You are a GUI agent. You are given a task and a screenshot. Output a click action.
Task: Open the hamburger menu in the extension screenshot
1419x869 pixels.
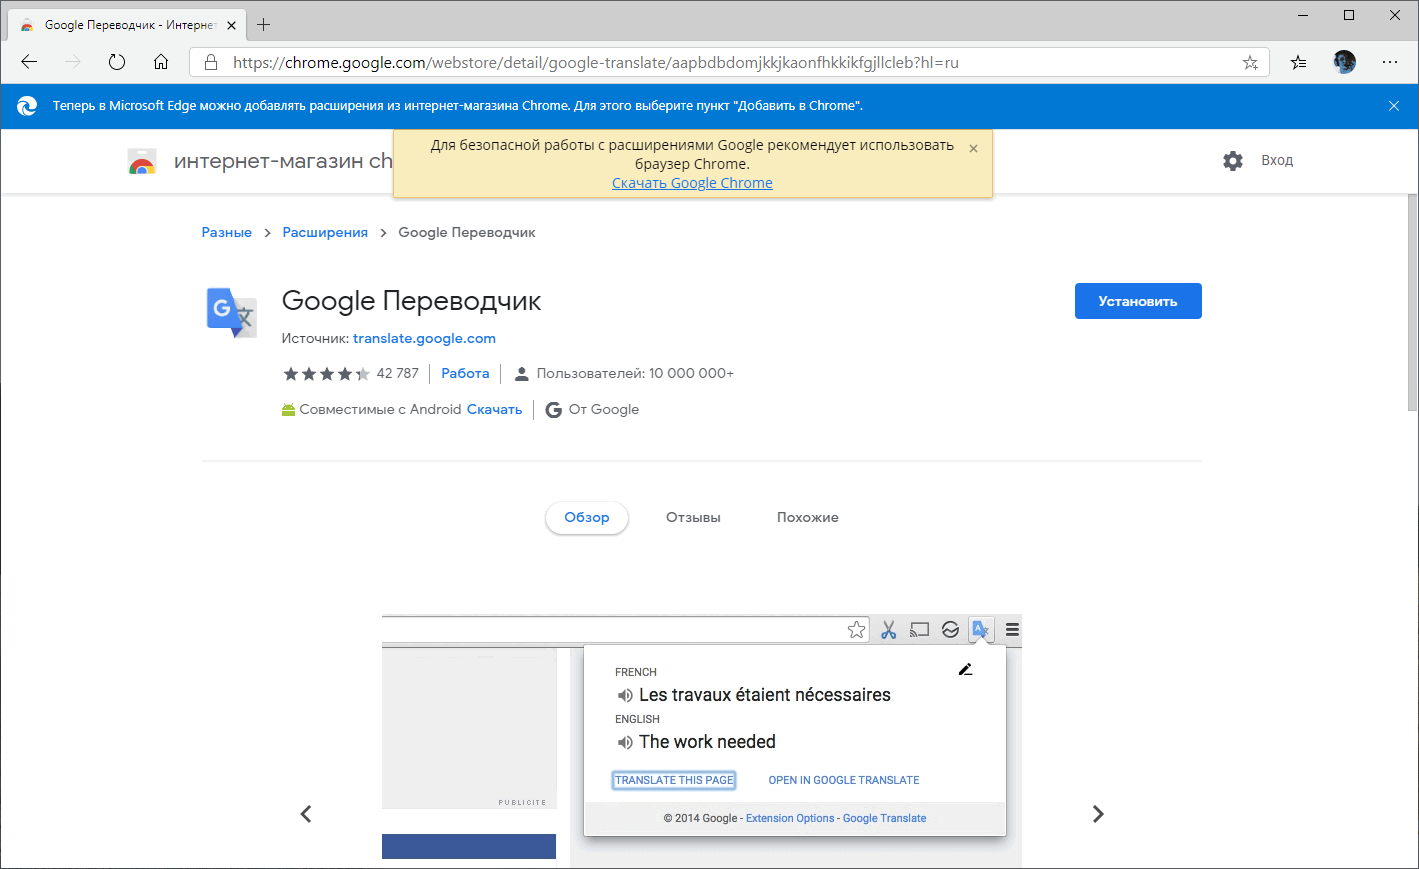[x=1011, y=629]
